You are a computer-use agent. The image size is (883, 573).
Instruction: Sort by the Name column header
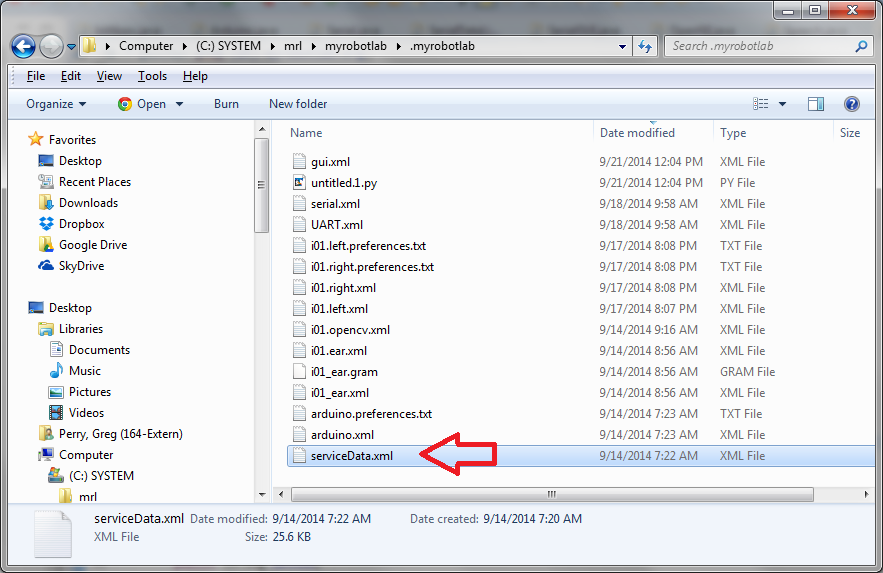click(x=306, y=133)
